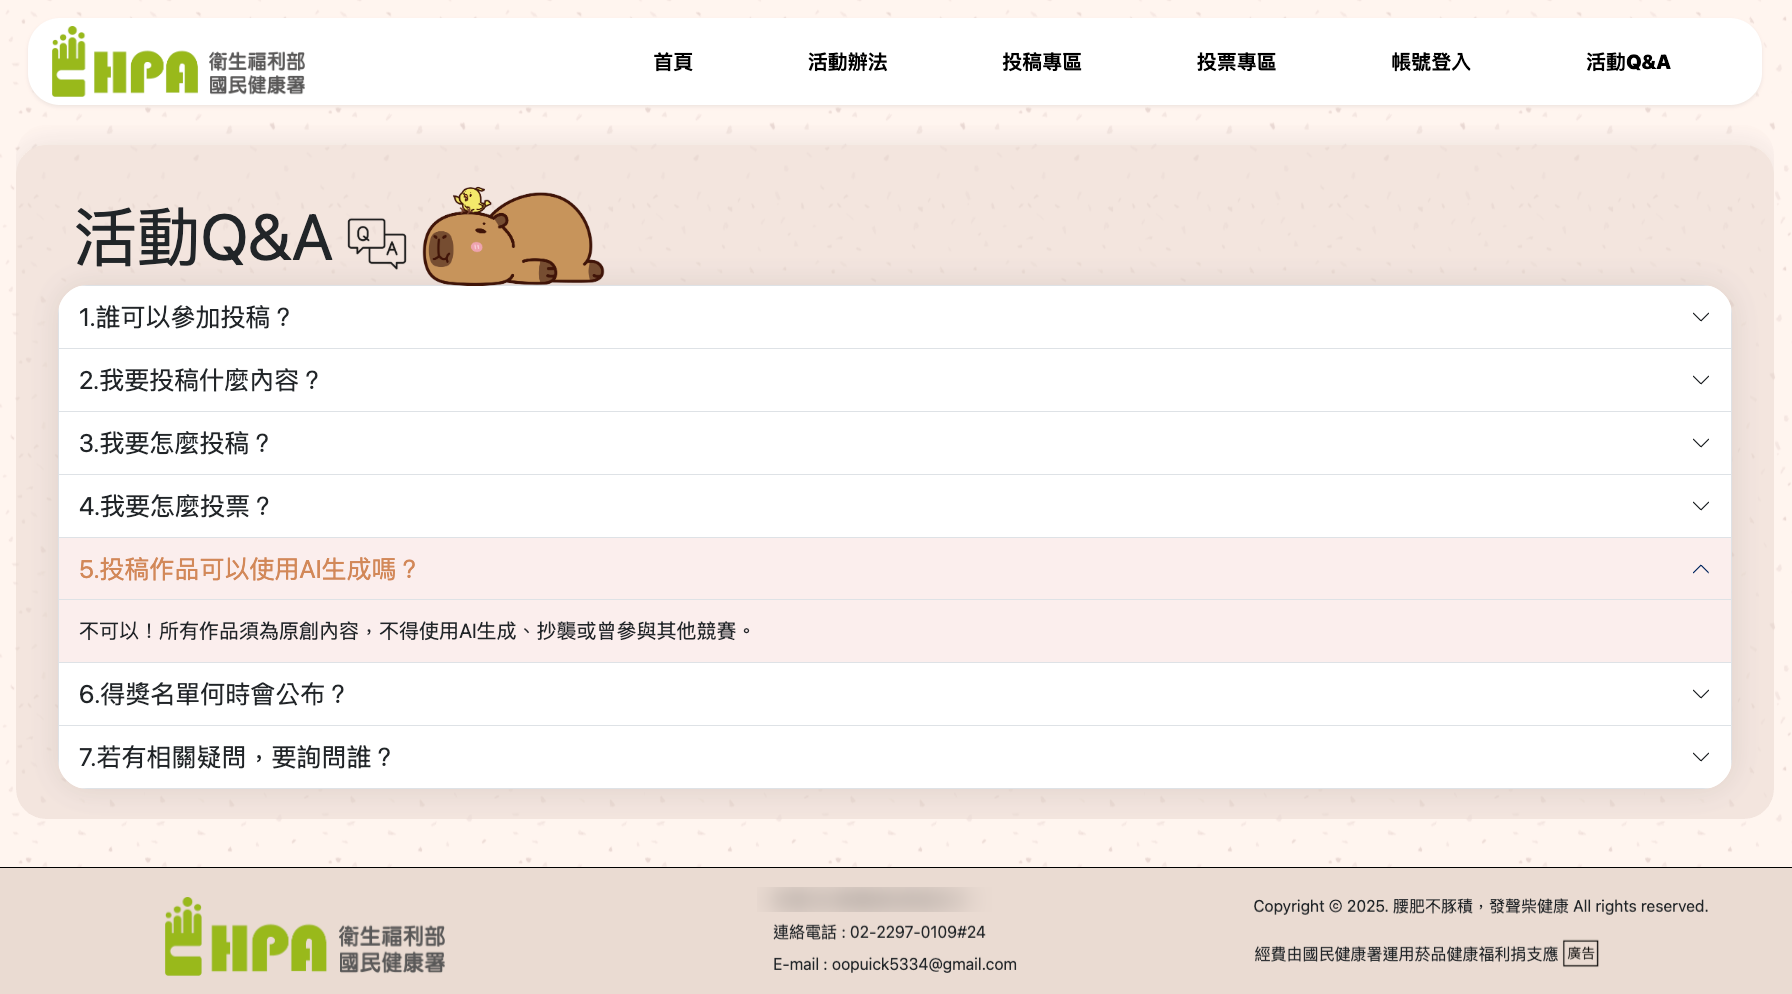
Task: Click the 廣告 badge in the footer
Action: click(x=1580, y=954)
